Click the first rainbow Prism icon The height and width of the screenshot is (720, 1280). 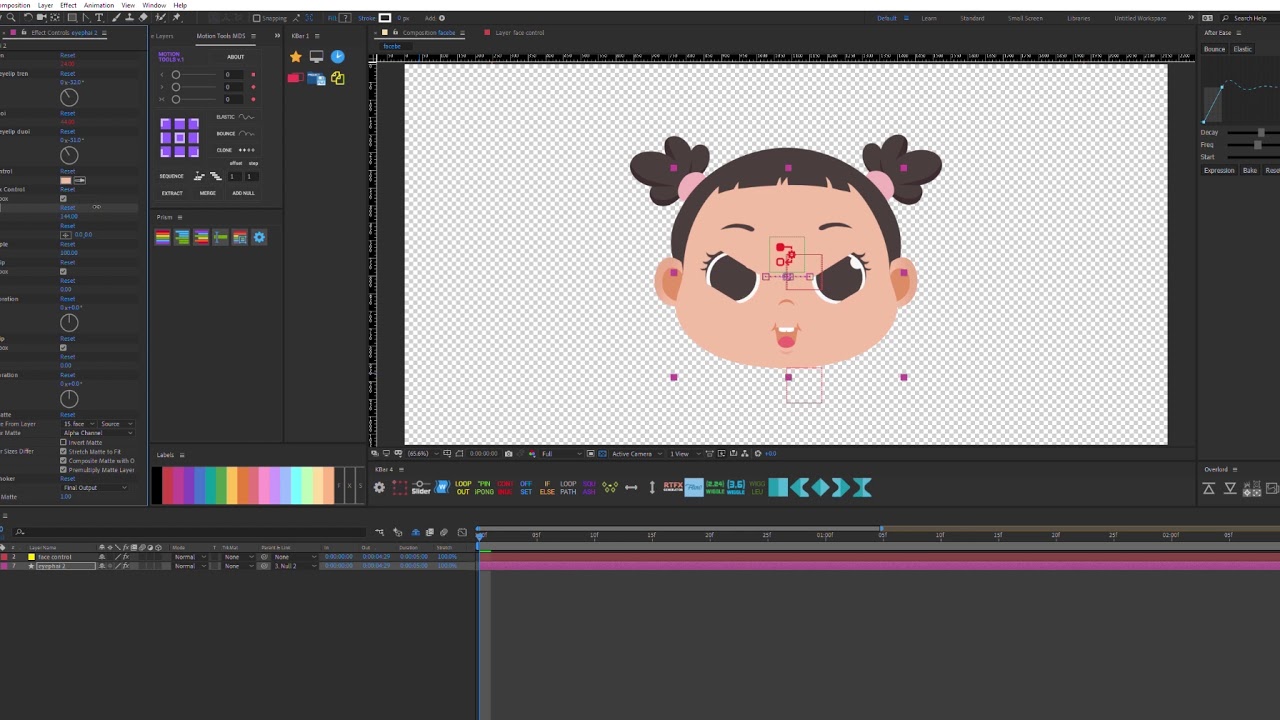point(162,237)
